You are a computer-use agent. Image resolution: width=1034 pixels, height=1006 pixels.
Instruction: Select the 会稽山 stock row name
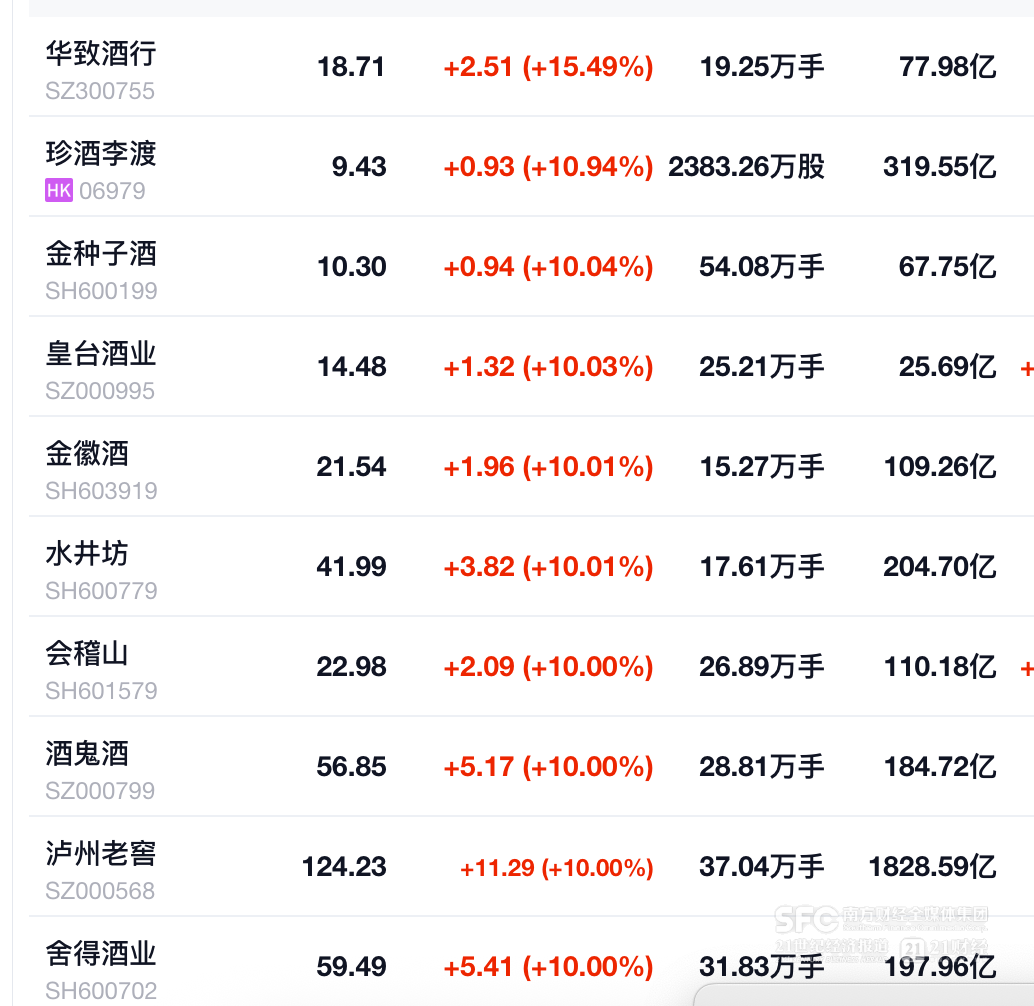tap(87, 653)
